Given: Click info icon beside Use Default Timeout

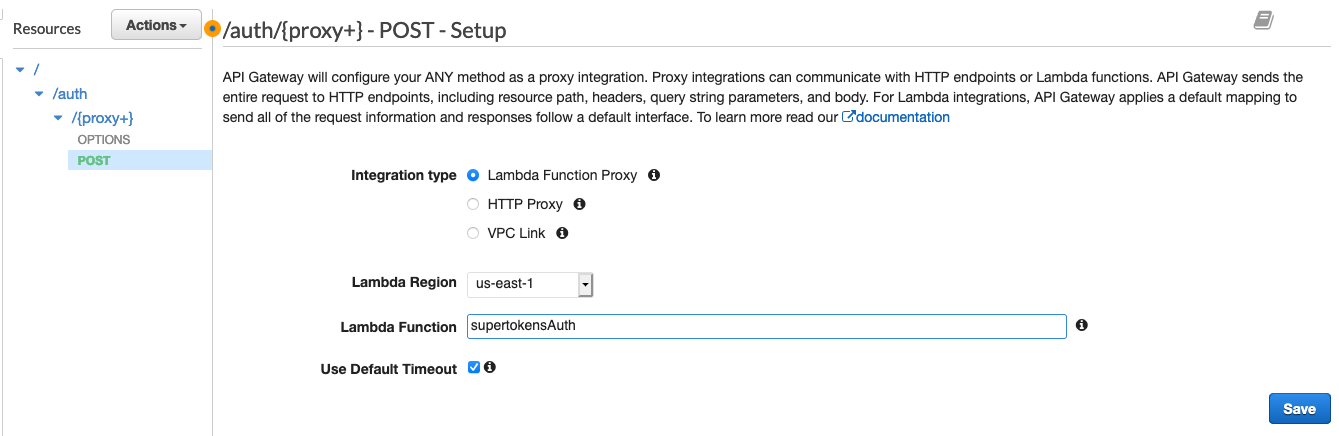Looking at the screenshot, I should pyautogui.click(x=490, y=368).
